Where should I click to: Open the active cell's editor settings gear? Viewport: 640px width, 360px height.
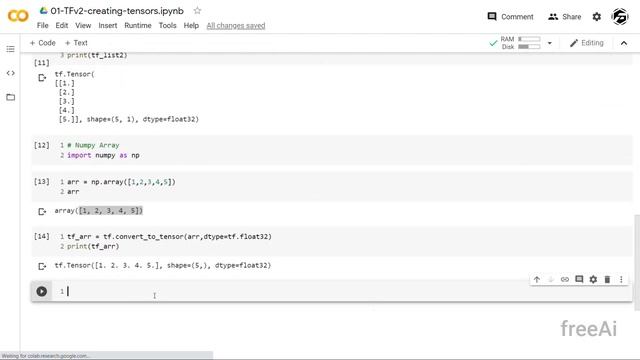pyautogui.click(x=593, y=280)
